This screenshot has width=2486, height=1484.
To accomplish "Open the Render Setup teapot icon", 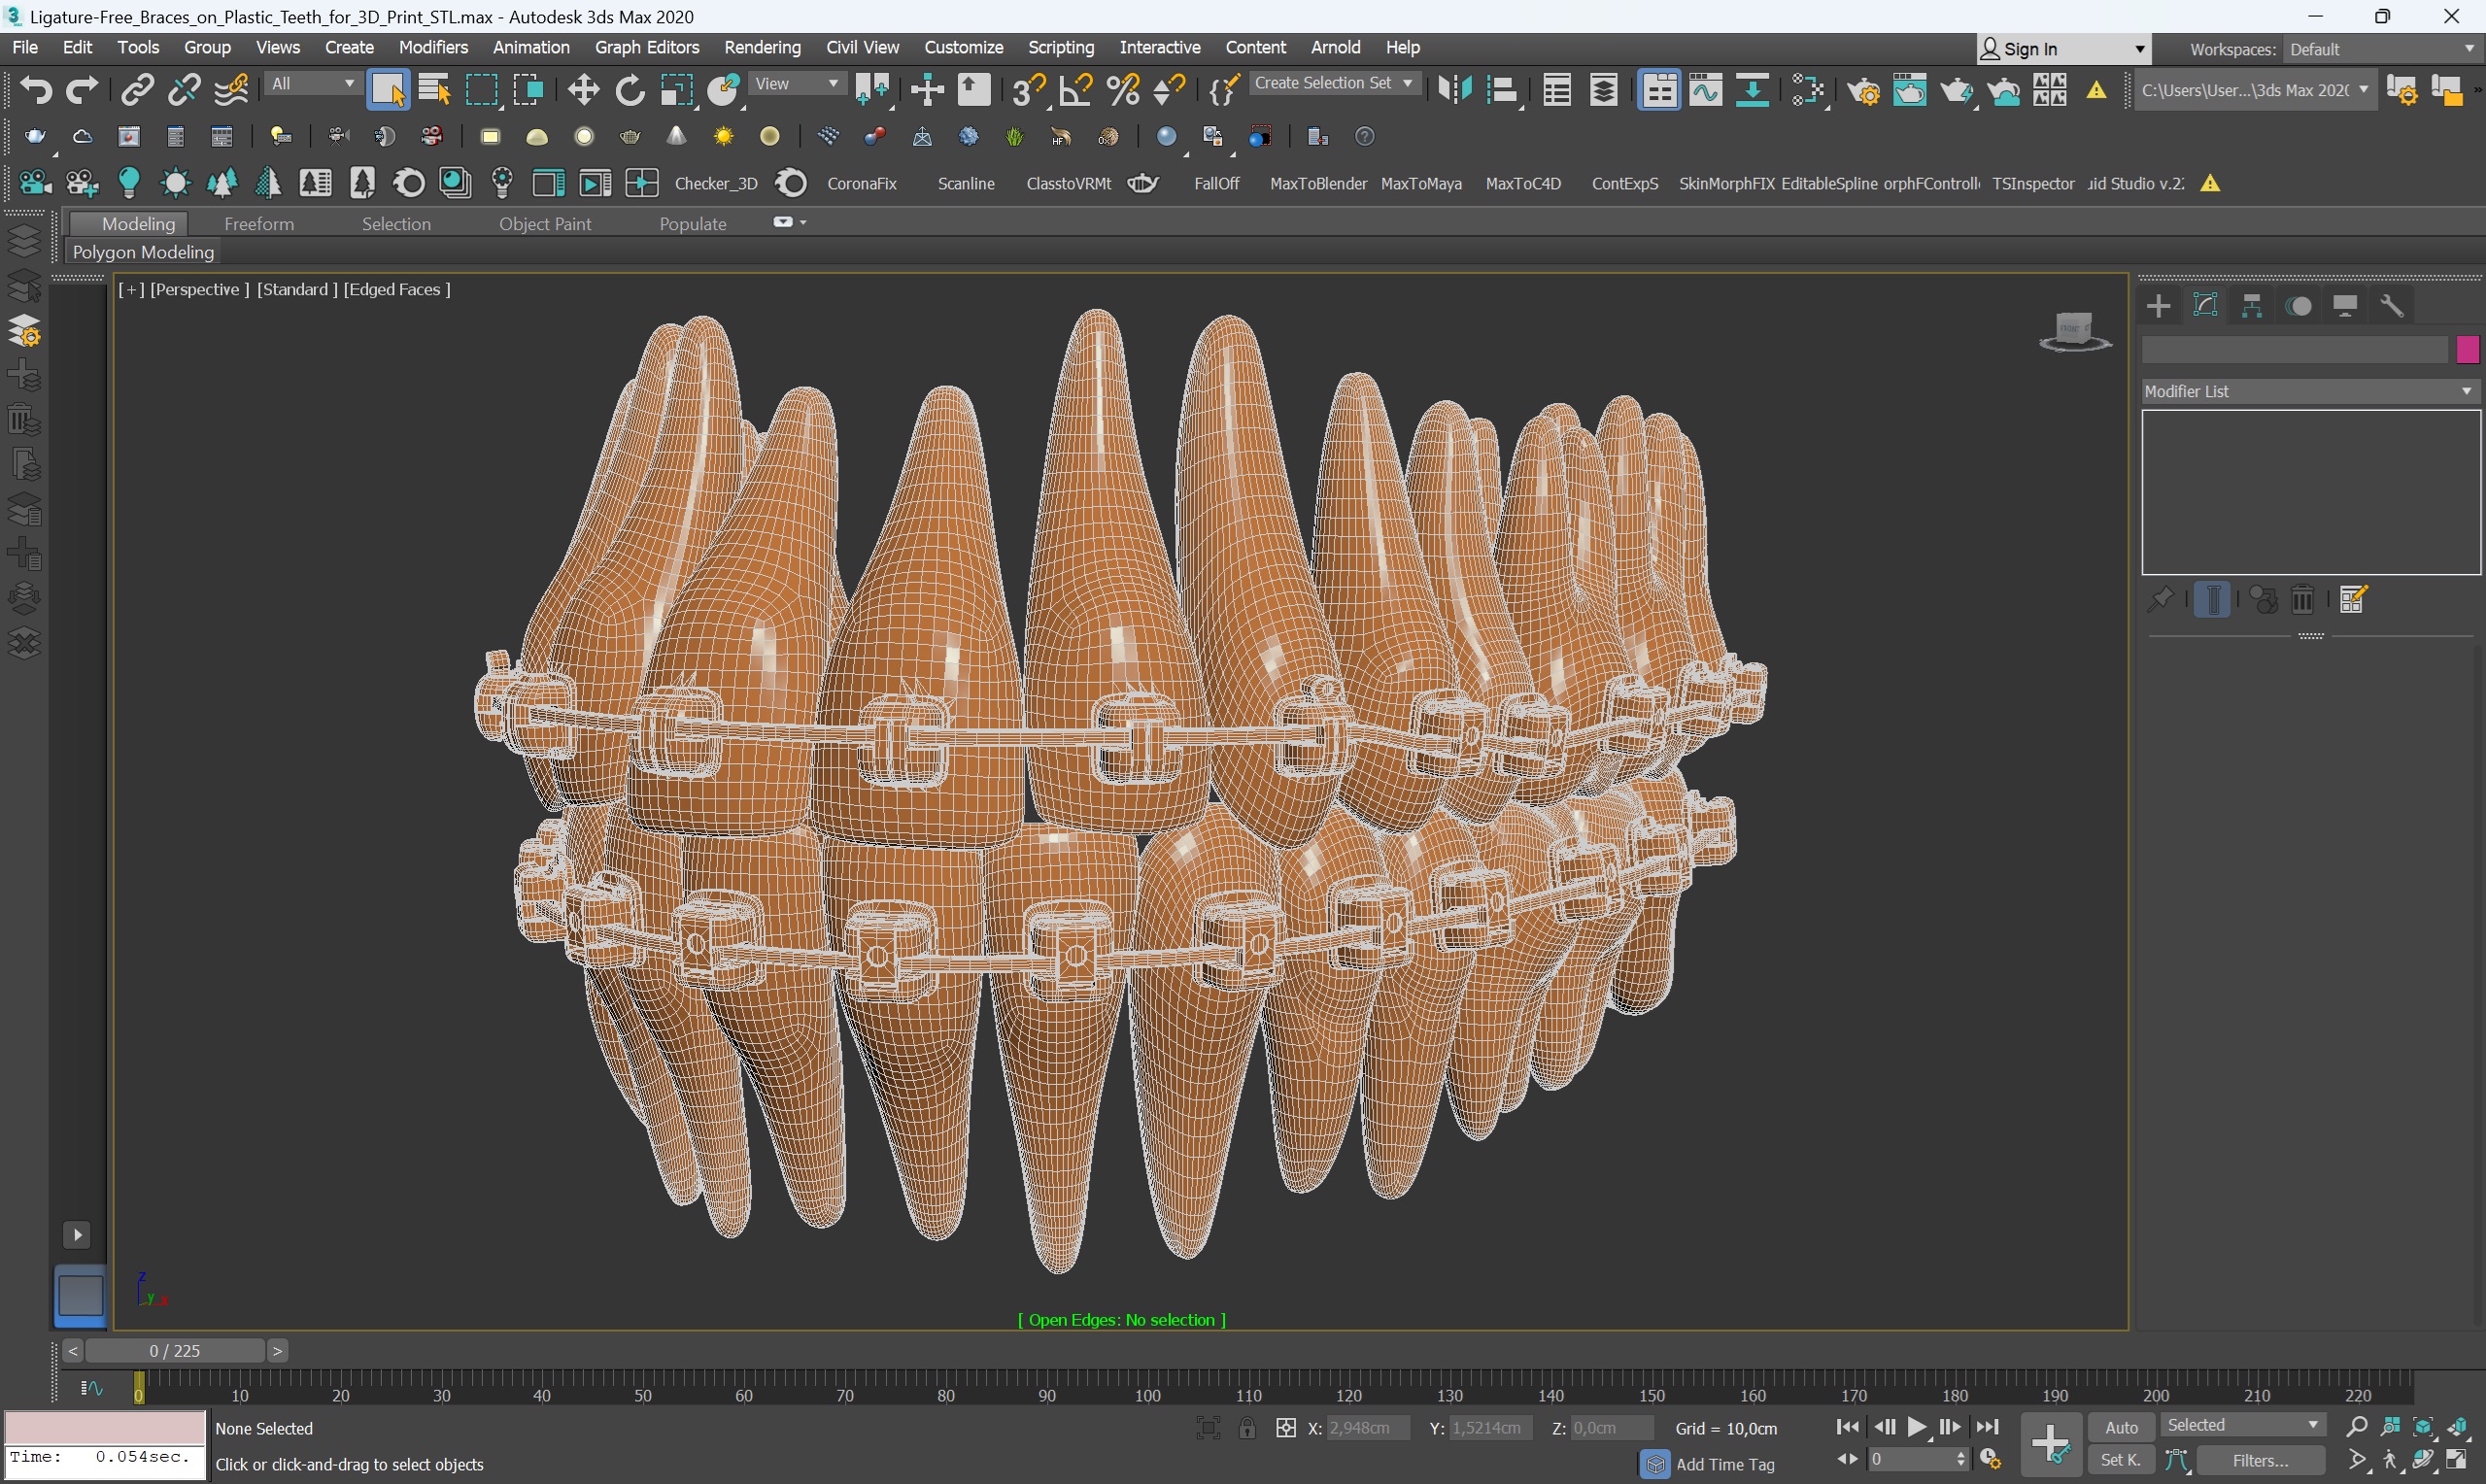I will (x=1863, y=90).
